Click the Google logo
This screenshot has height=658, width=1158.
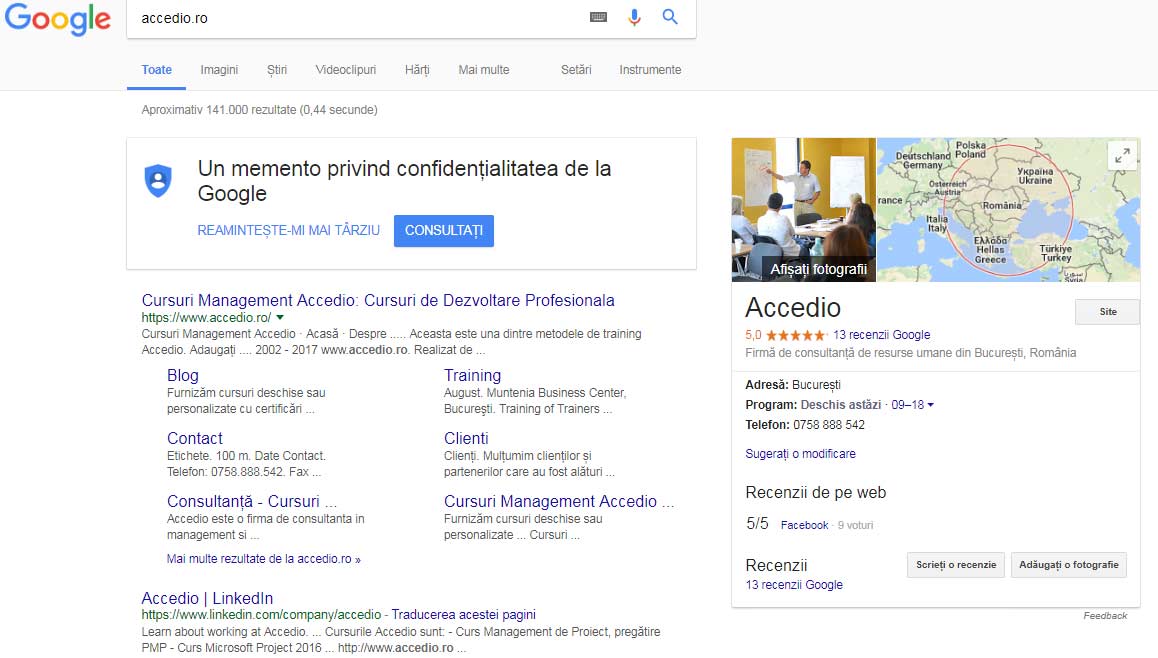[57, 20]
